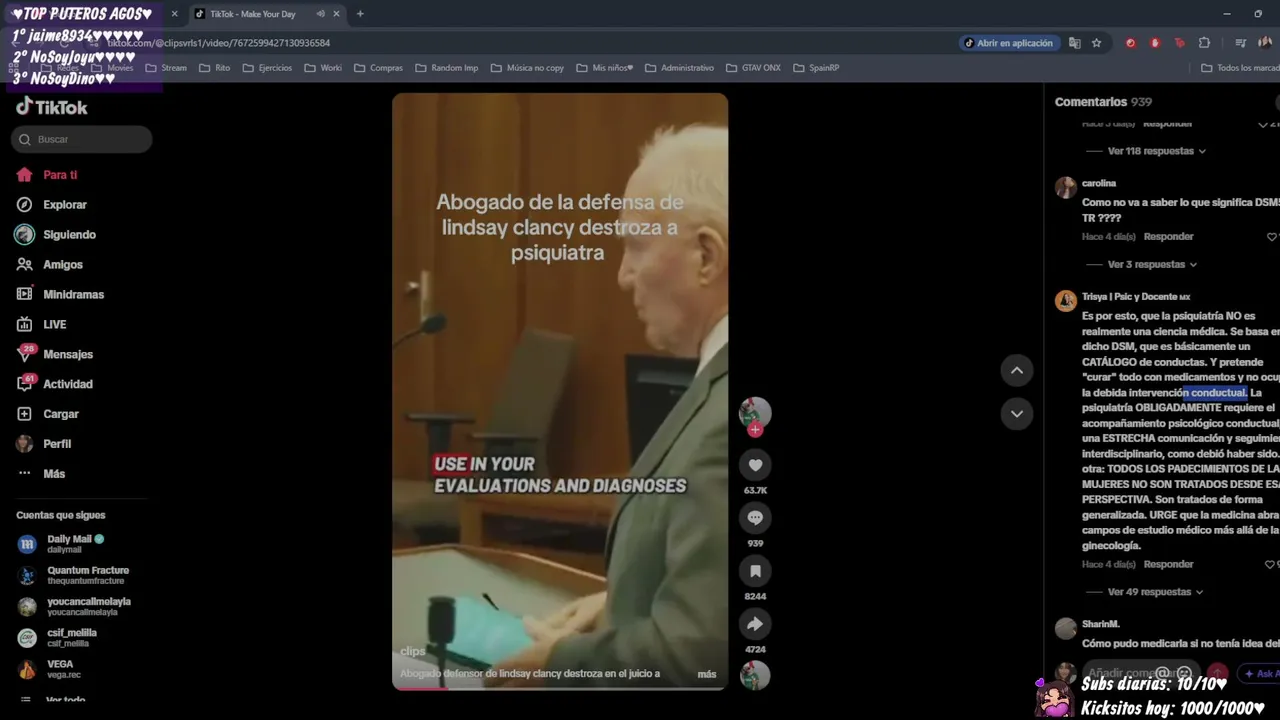
Task: Open SharinM.'s profile name
Action: 1100,625
